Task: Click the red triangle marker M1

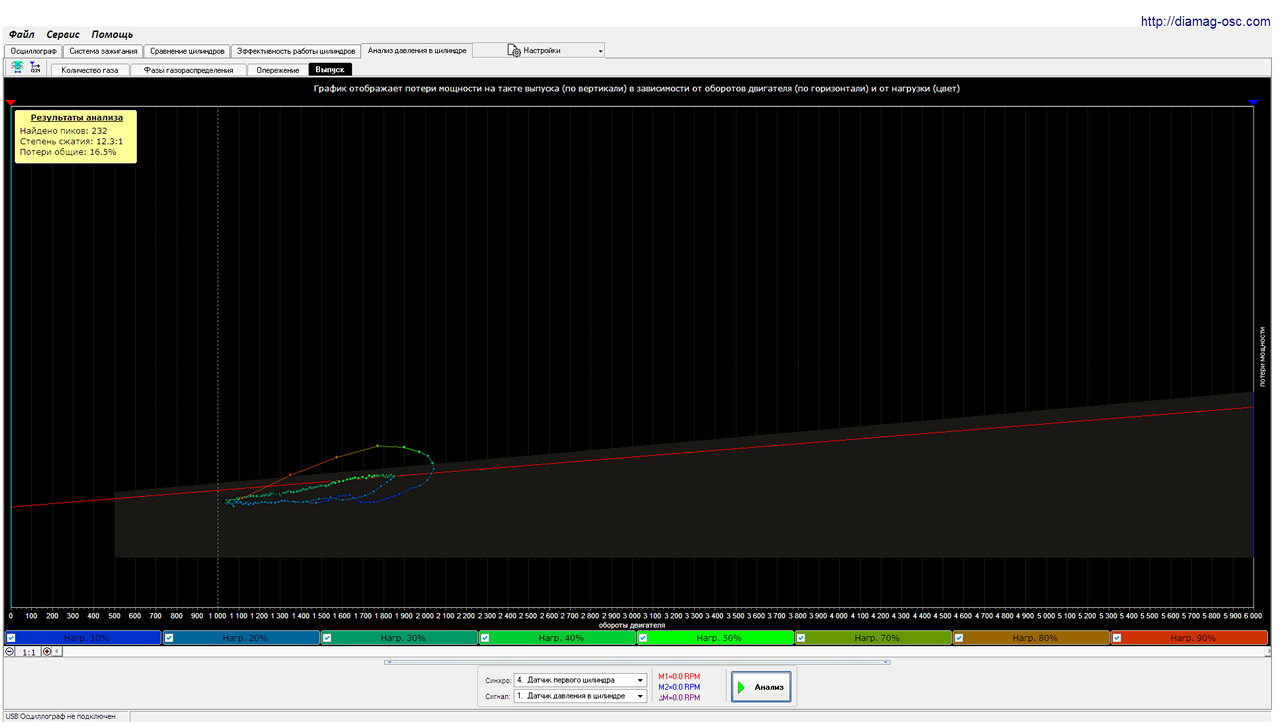Action: (x=11, y=102)
